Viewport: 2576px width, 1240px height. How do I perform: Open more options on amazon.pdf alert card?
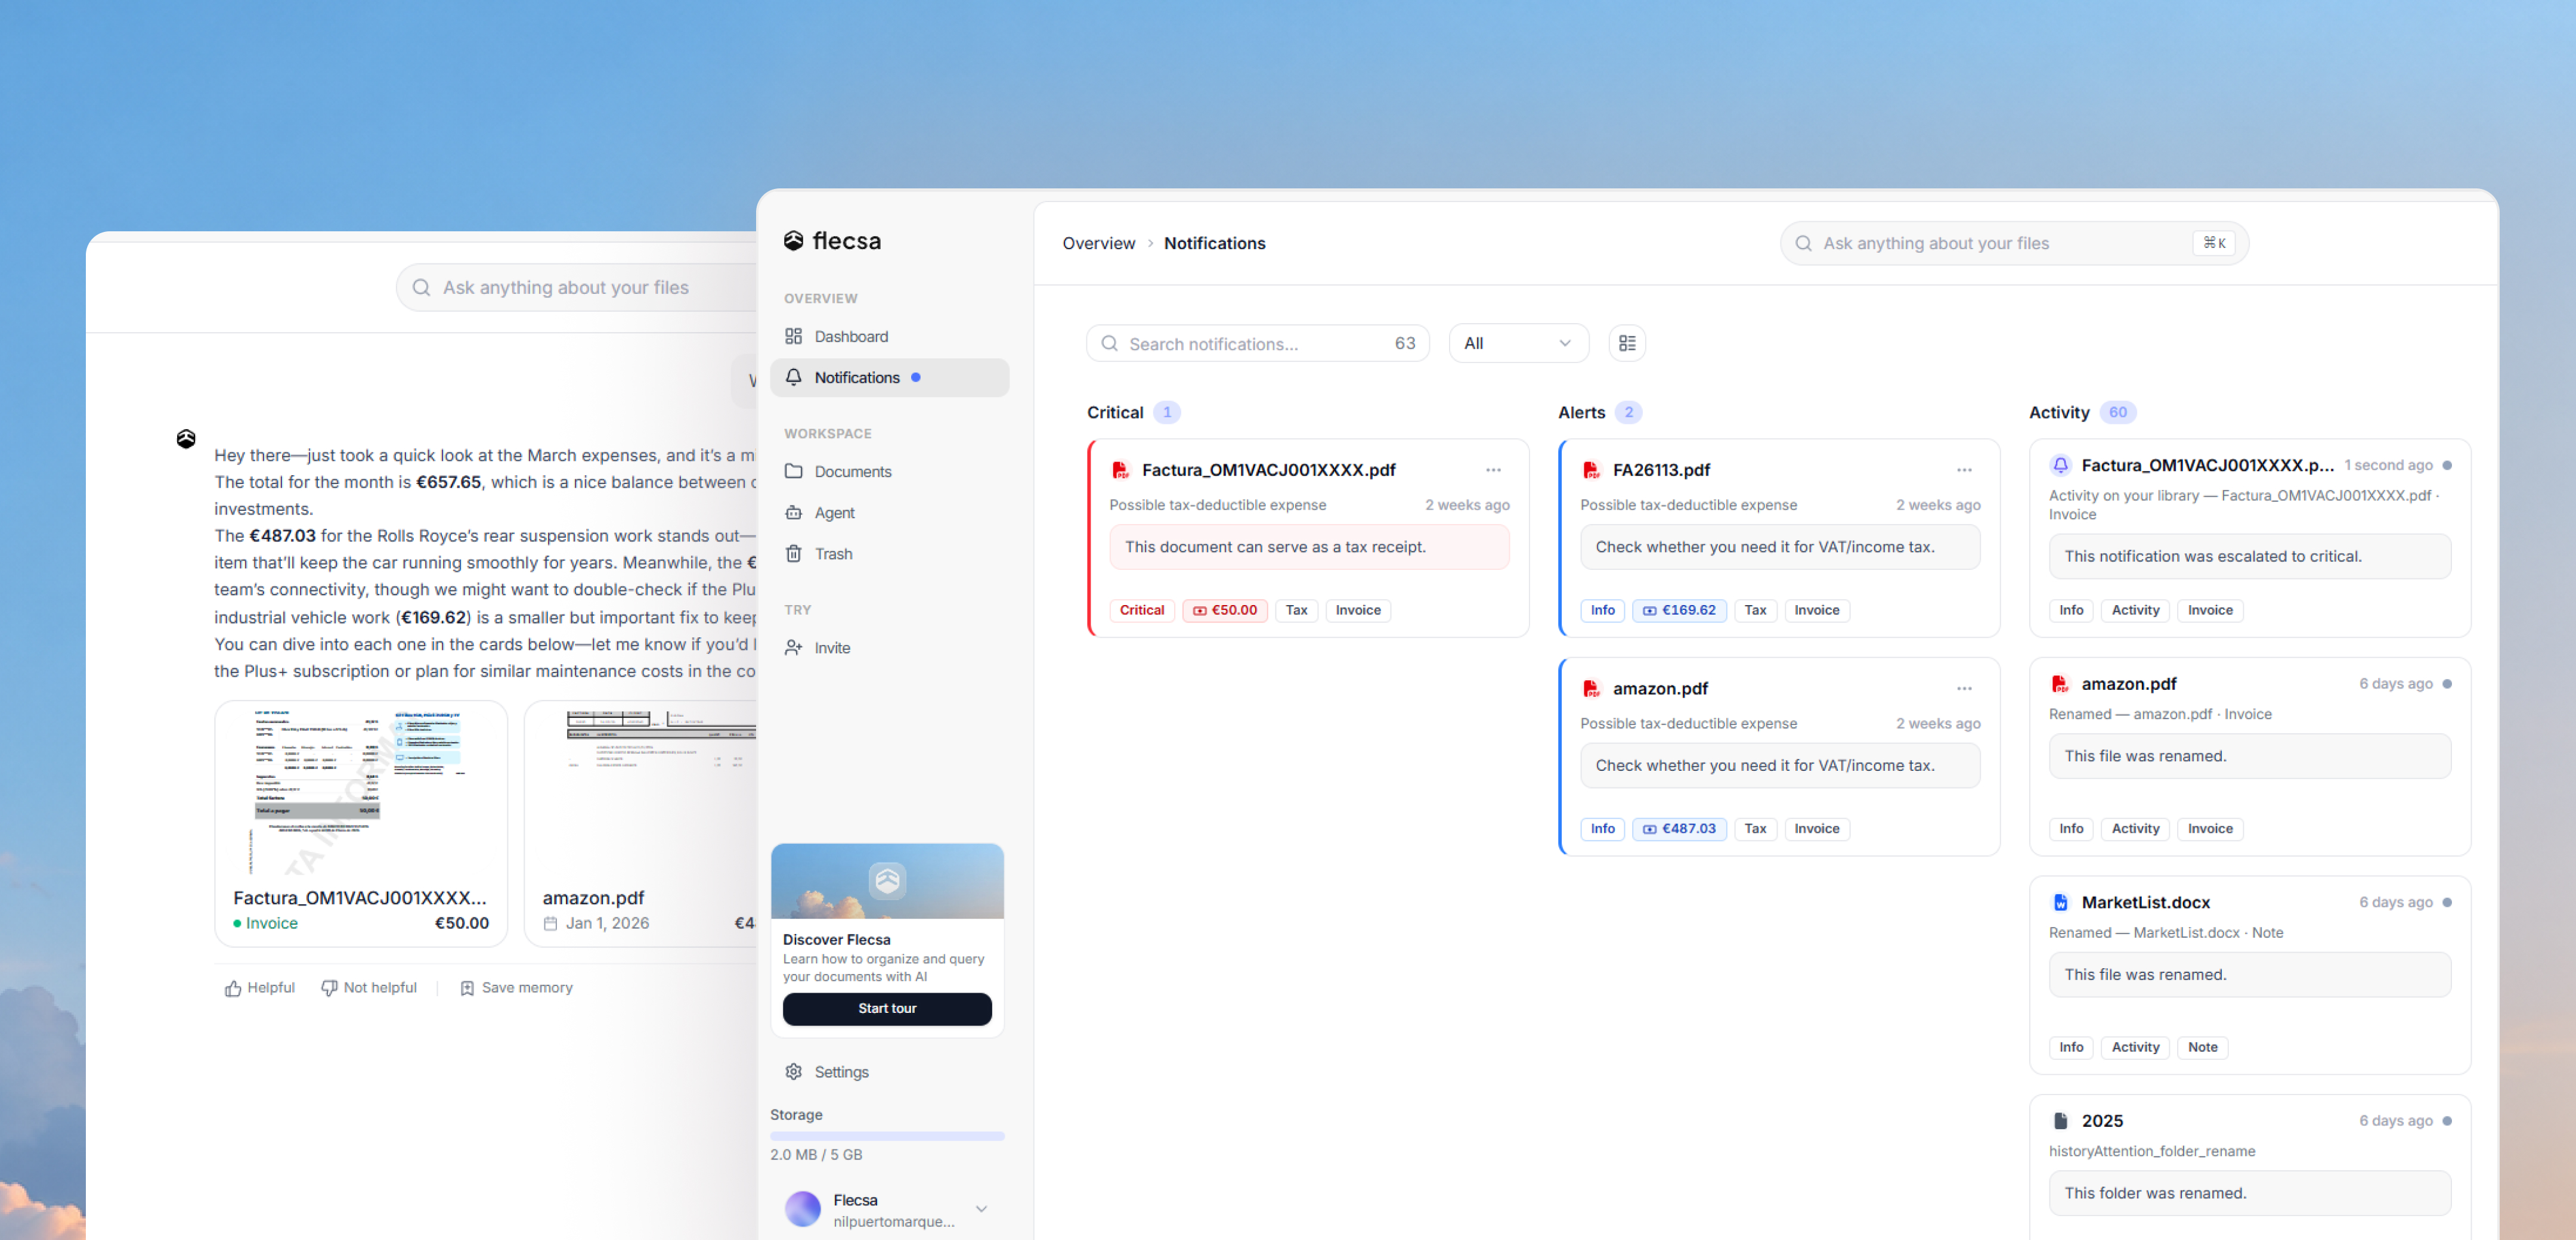click(x=1964, y=688)
